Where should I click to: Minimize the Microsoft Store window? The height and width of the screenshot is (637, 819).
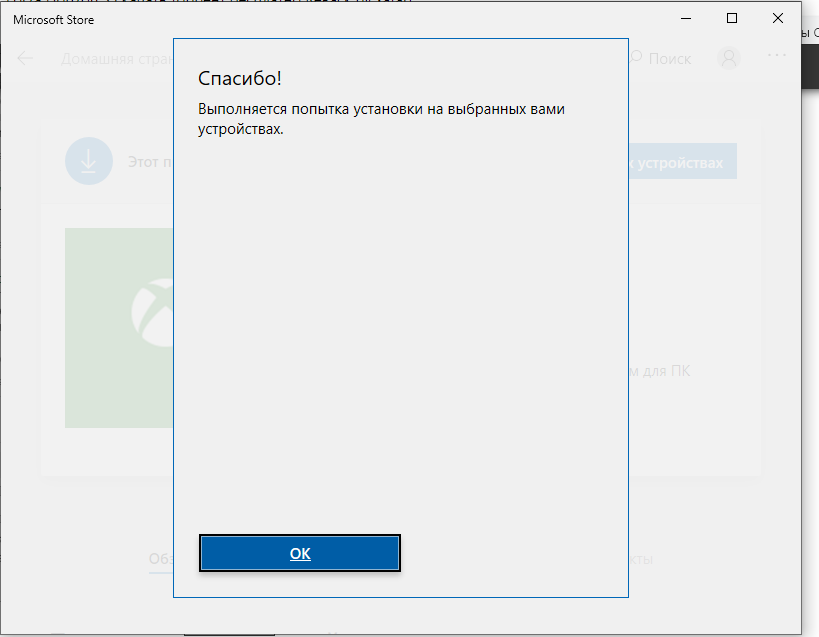pyautogui.click(x=686, y=18)
